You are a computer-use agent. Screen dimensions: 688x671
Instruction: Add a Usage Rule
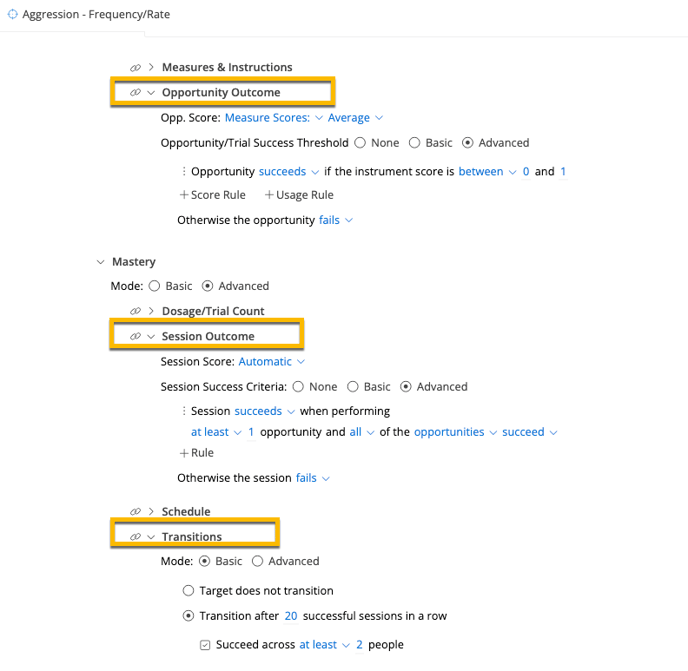pyautogui.click(x=298, y=195)
